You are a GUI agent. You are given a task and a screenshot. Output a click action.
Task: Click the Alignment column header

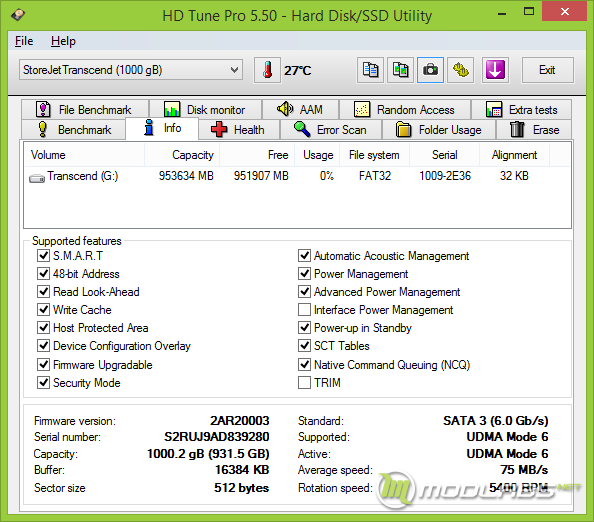pyautogui.click(x=514, y=155)
